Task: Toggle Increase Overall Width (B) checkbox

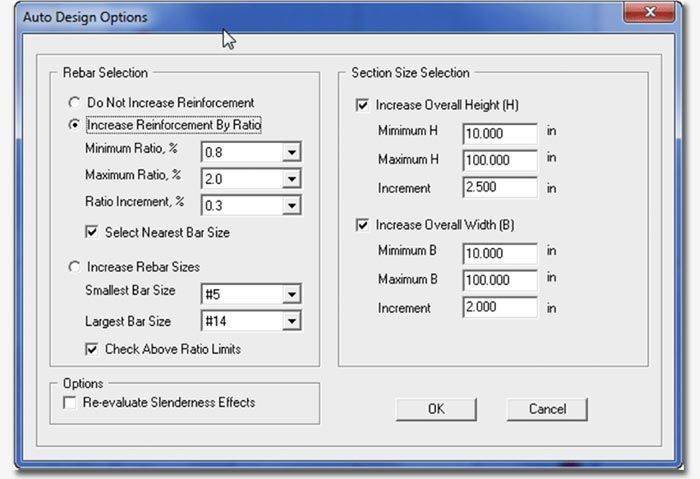Action: click(x=363, y=225)
